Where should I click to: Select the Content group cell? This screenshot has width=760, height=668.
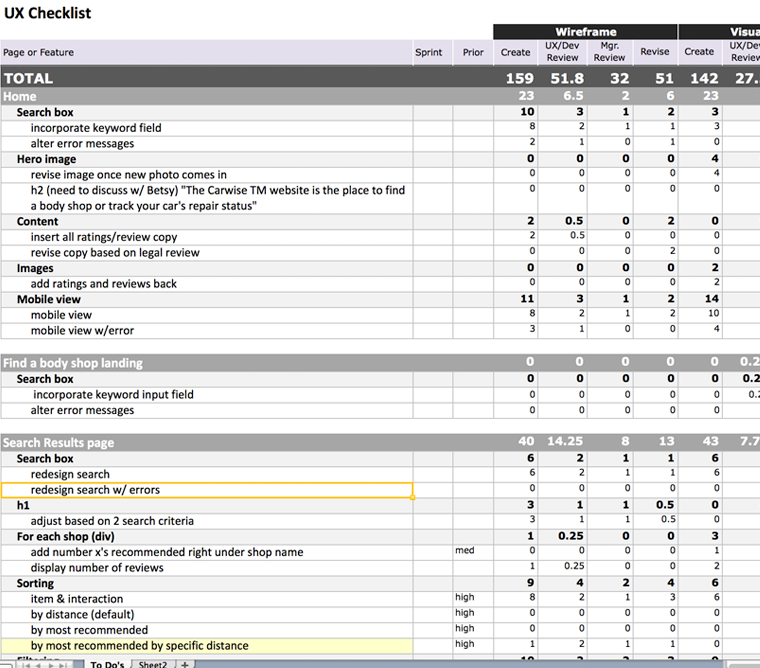[x=206, y=222]
